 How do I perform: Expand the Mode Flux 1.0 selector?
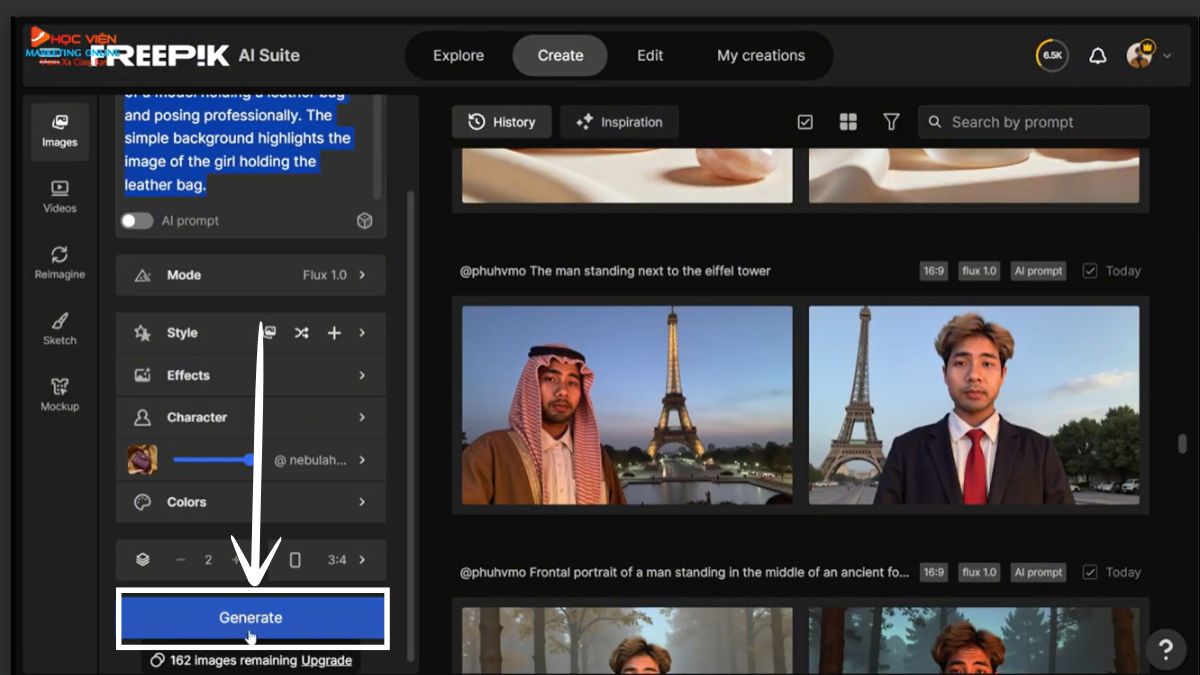(x=250, y=275)
